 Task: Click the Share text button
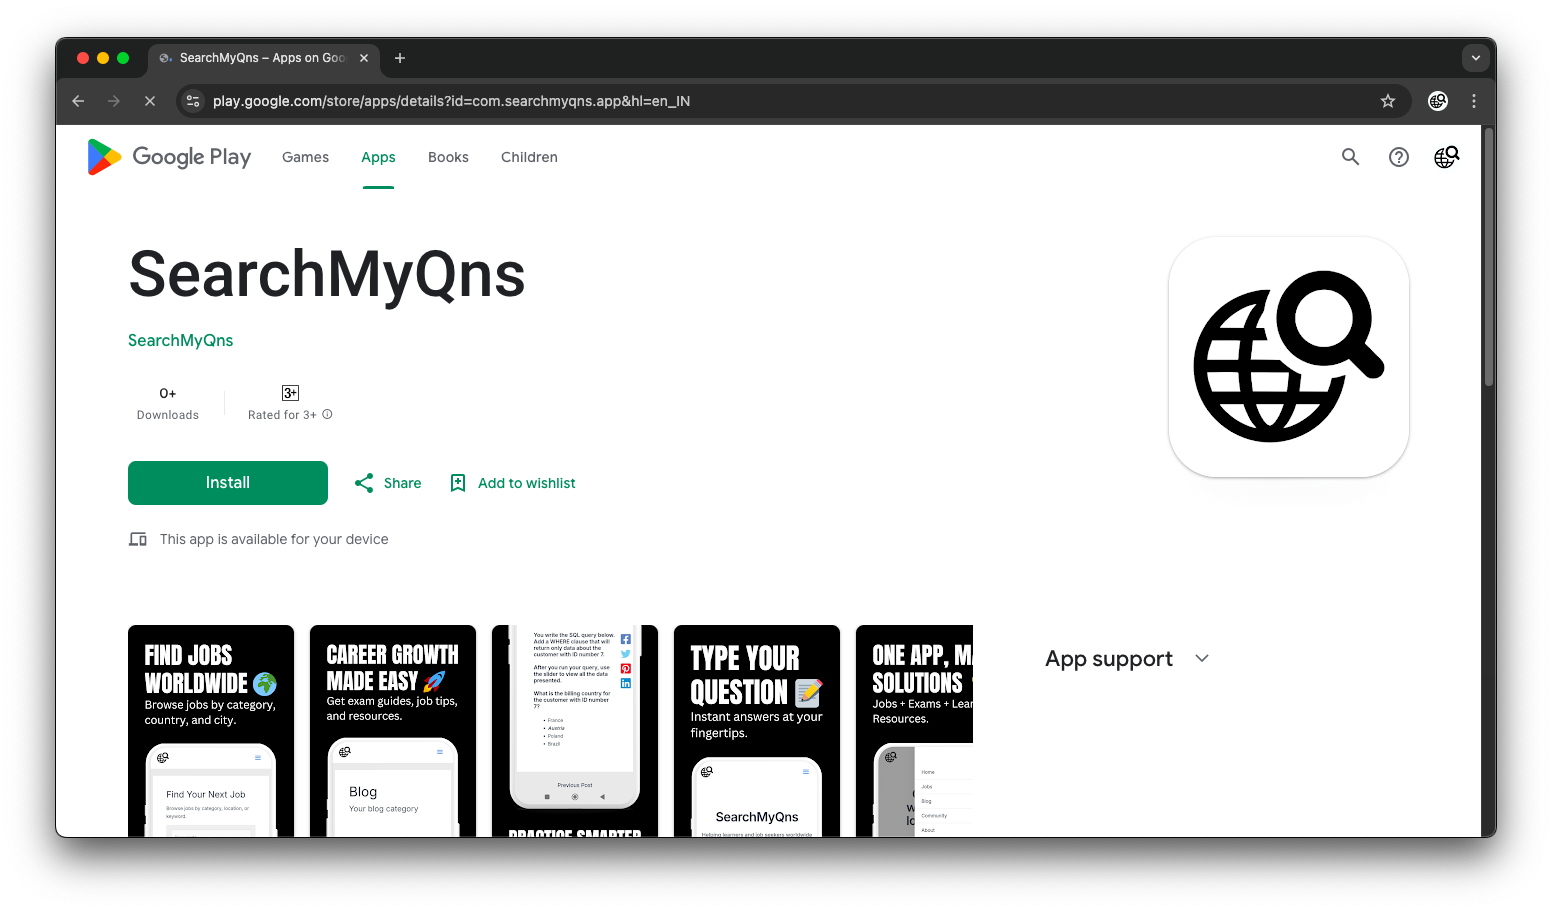pyautogui.click(x=402, y=483)
